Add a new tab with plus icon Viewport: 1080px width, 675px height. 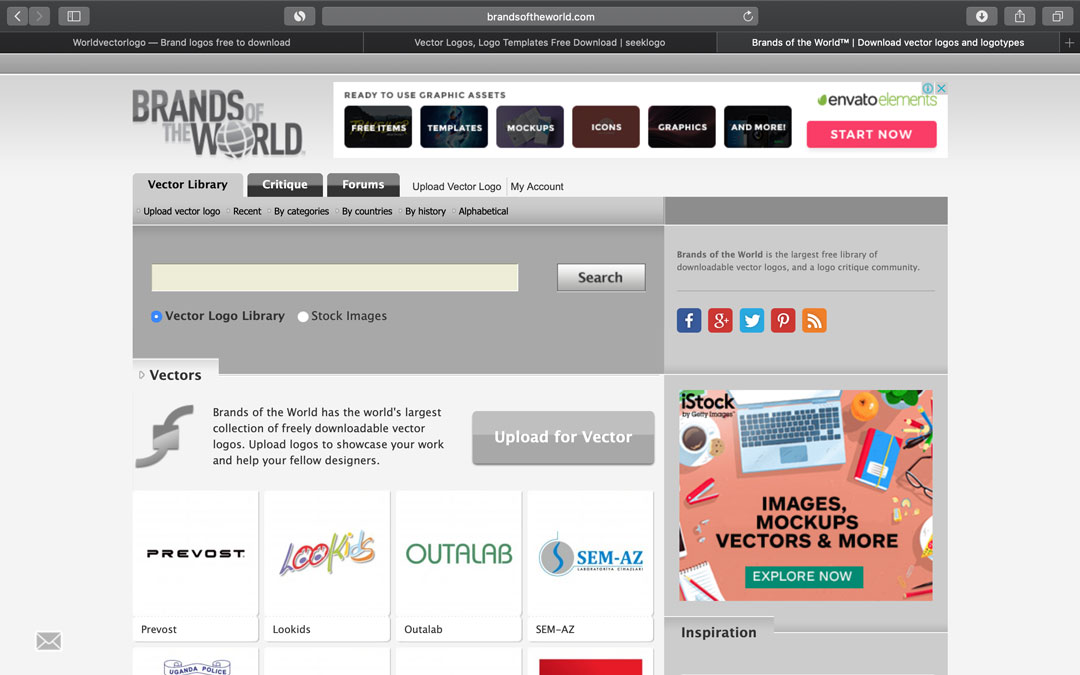point(1069,43)
